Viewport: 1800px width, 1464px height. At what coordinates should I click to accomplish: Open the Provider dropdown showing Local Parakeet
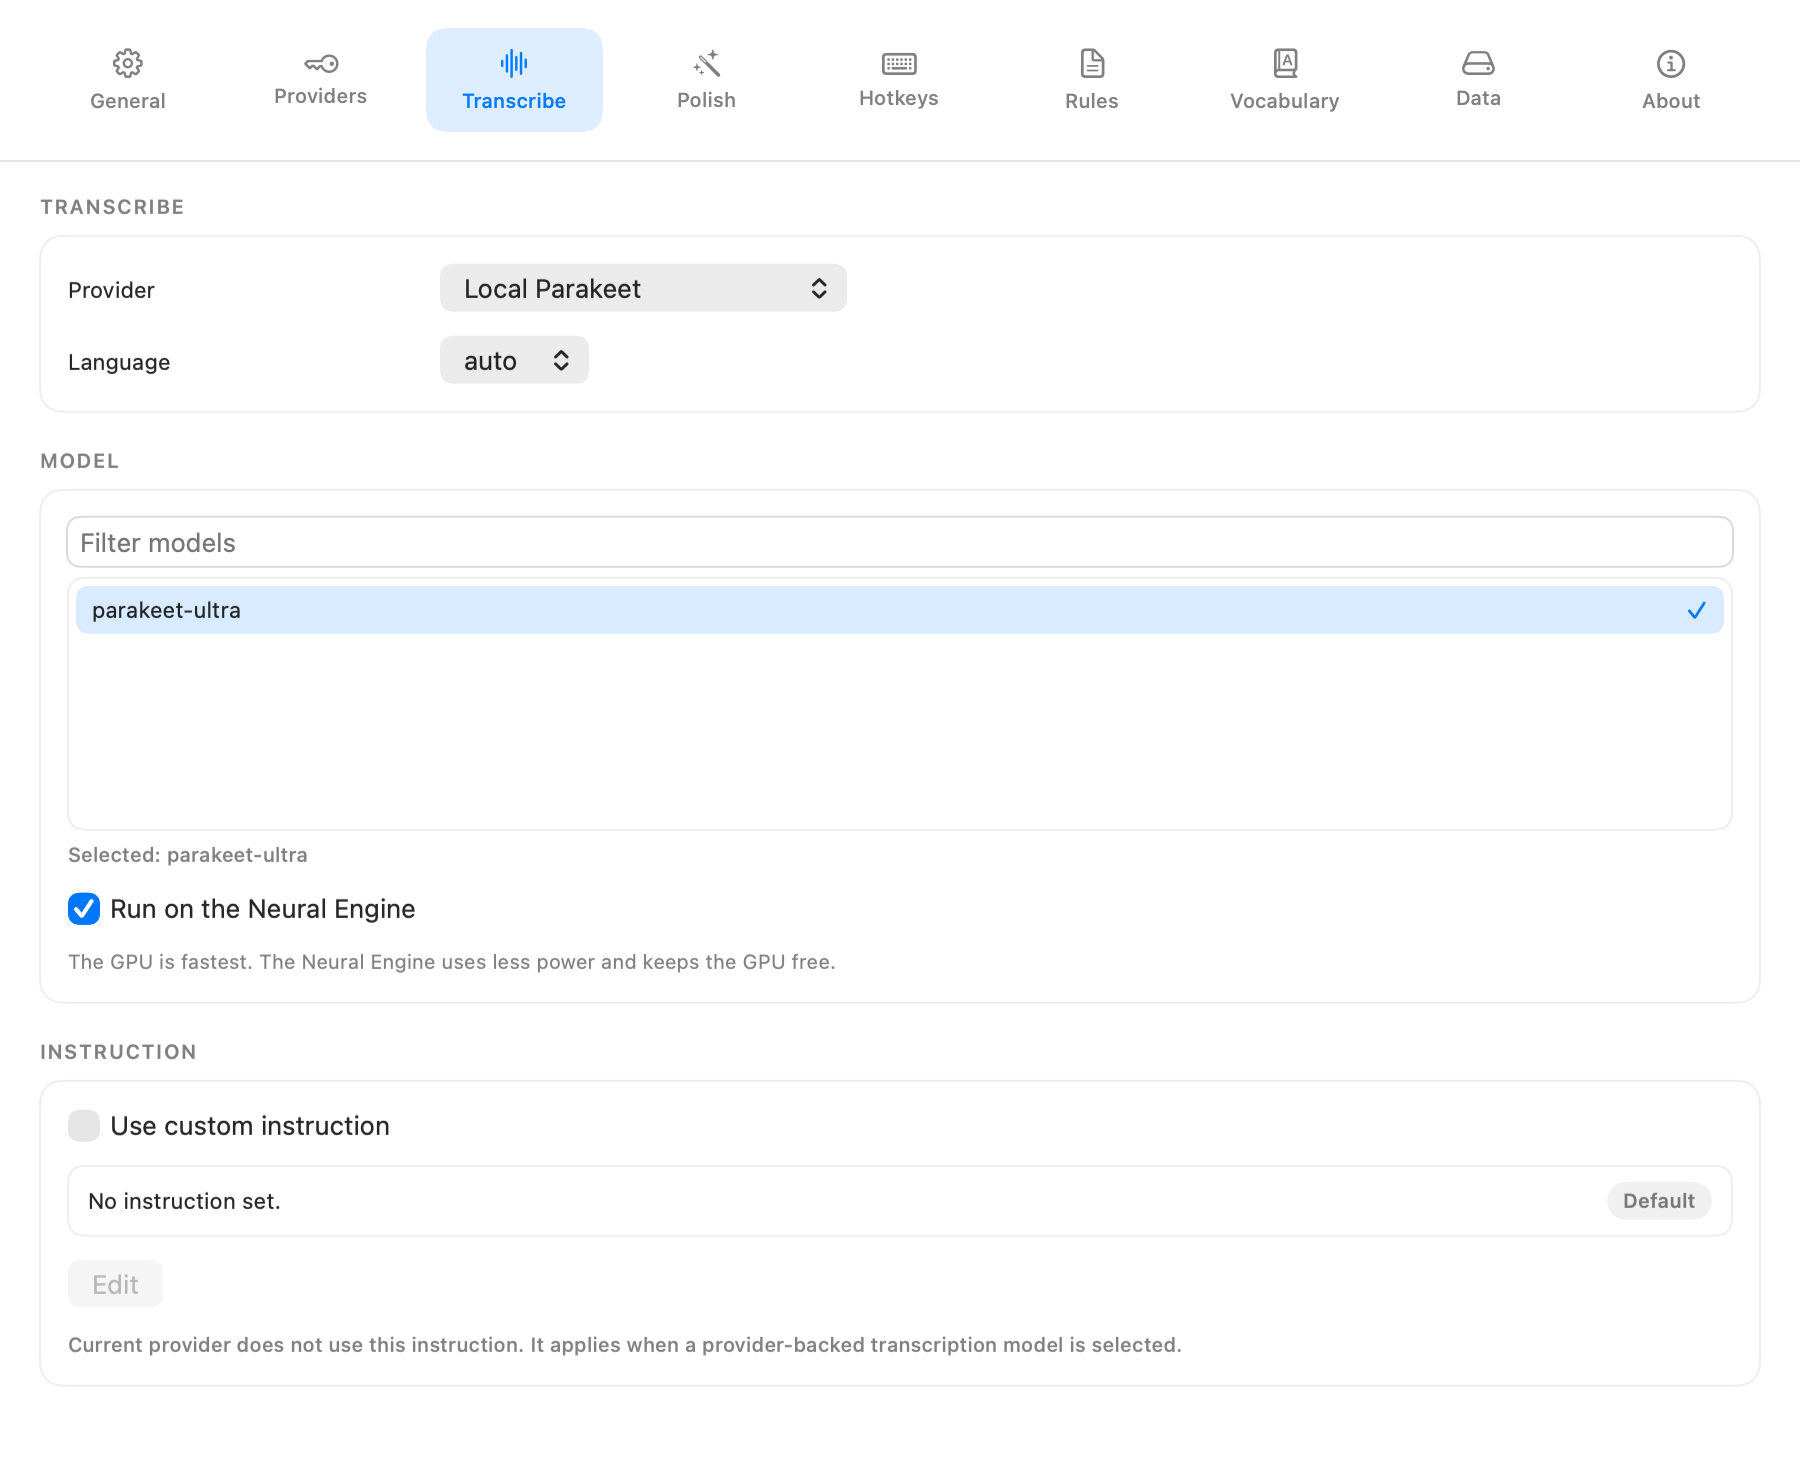tap(643, 288)
